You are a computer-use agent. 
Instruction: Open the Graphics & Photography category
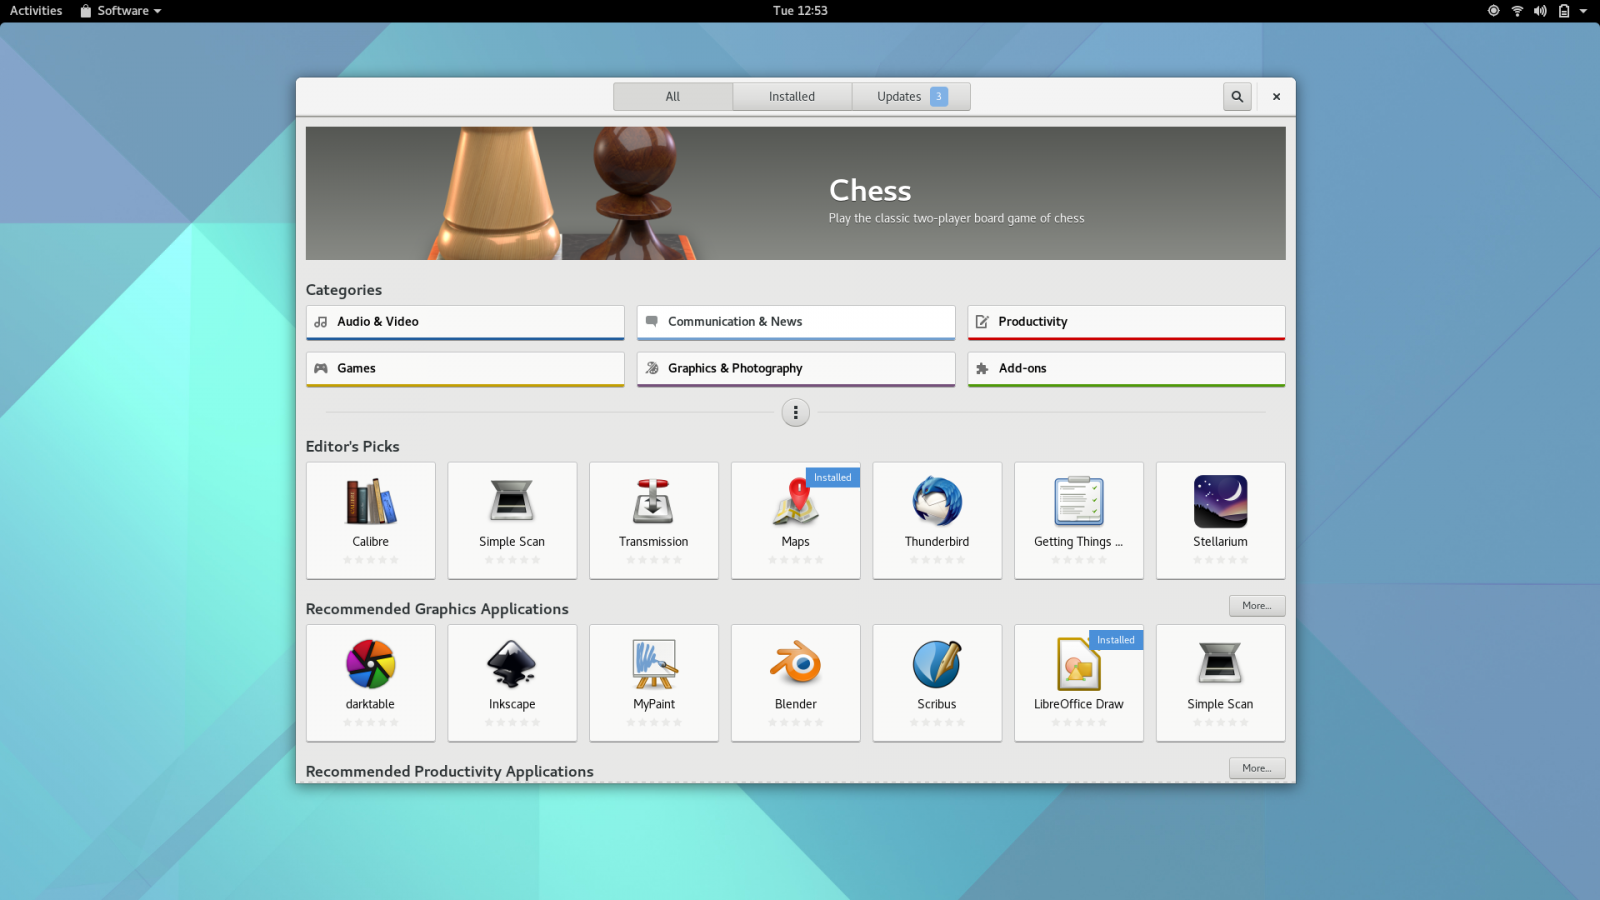[795, 368]
